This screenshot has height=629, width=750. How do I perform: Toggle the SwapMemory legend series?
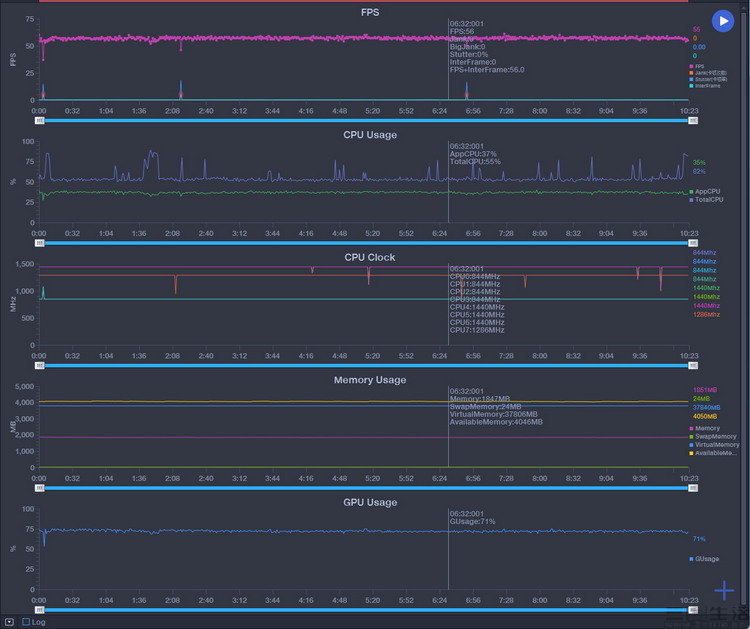click(713, 437)
